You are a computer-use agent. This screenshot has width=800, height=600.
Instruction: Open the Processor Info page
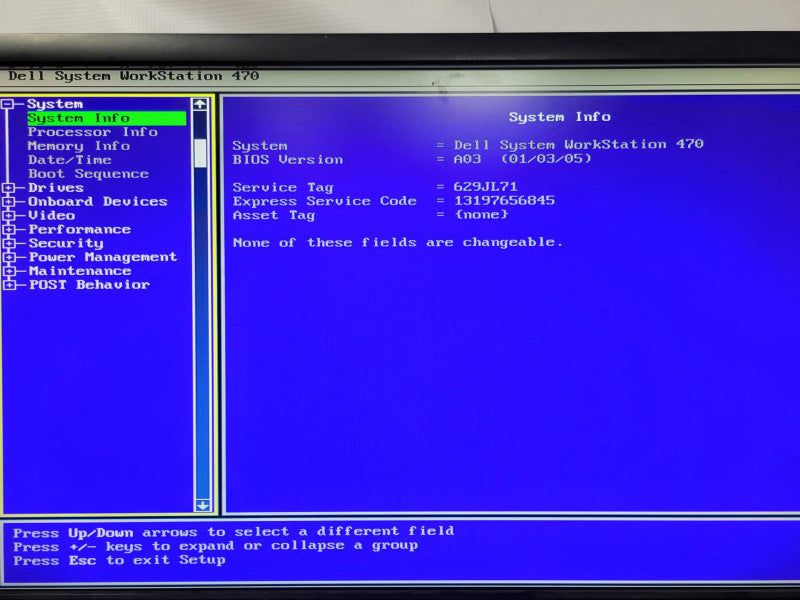[x=93, y=132]
